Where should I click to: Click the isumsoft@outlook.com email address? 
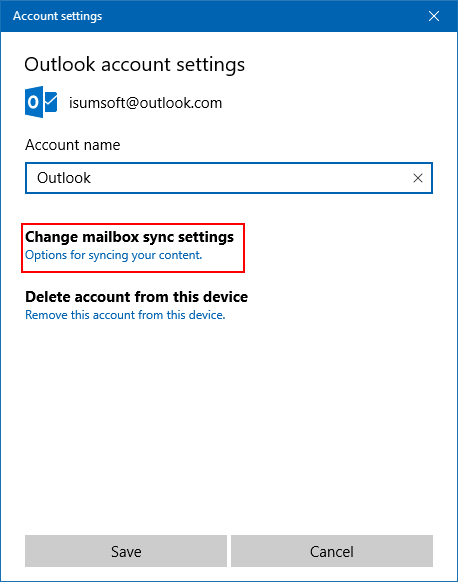[145, 103]
